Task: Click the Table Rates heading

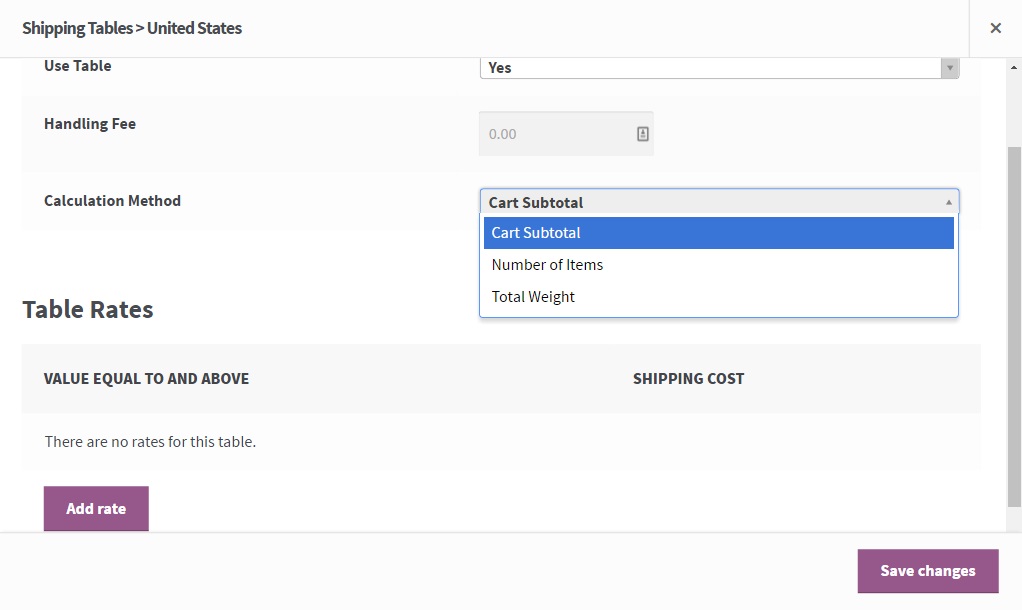Action: pos(88,310)
